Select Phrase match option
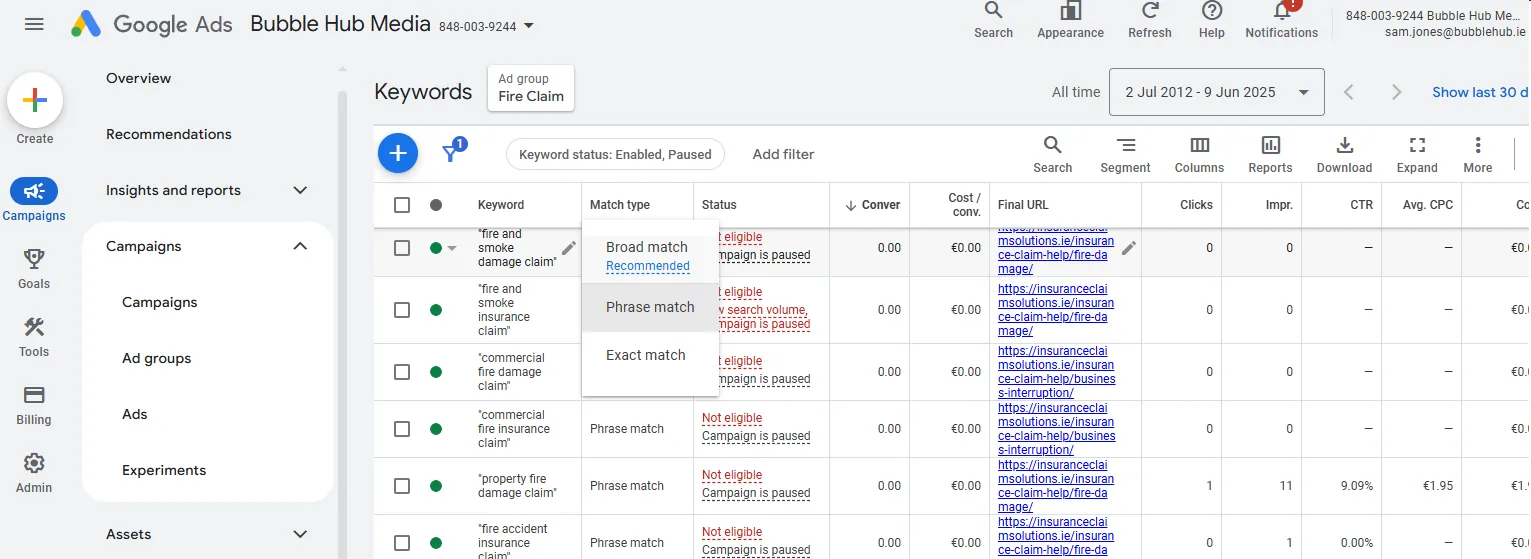Viewport: 1531px width, 559px height. tap(650, 307)
